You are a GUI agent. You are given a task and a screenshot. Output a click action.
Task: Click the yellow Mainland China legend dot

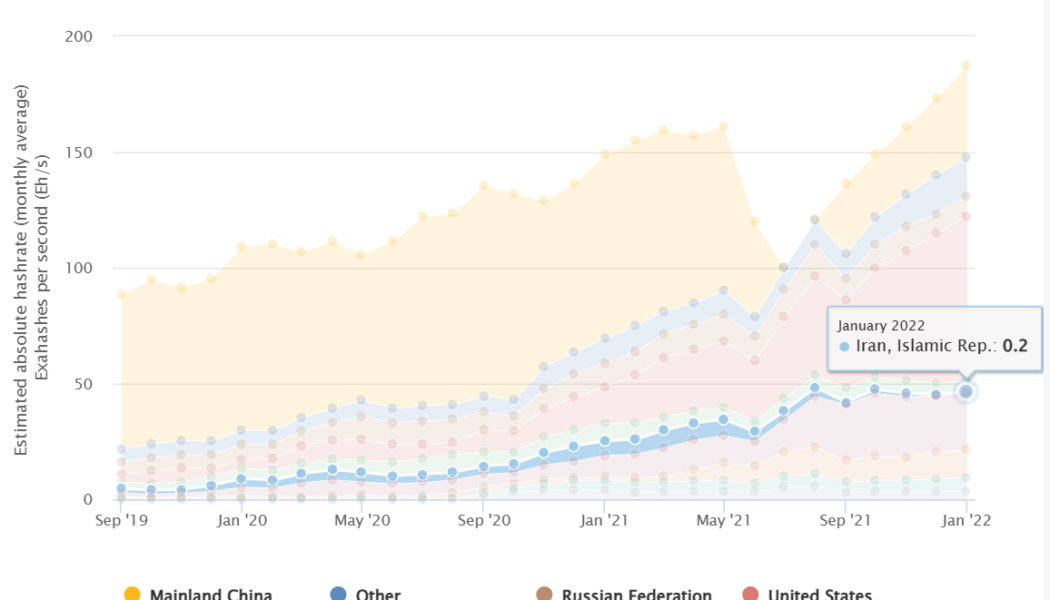131,594
